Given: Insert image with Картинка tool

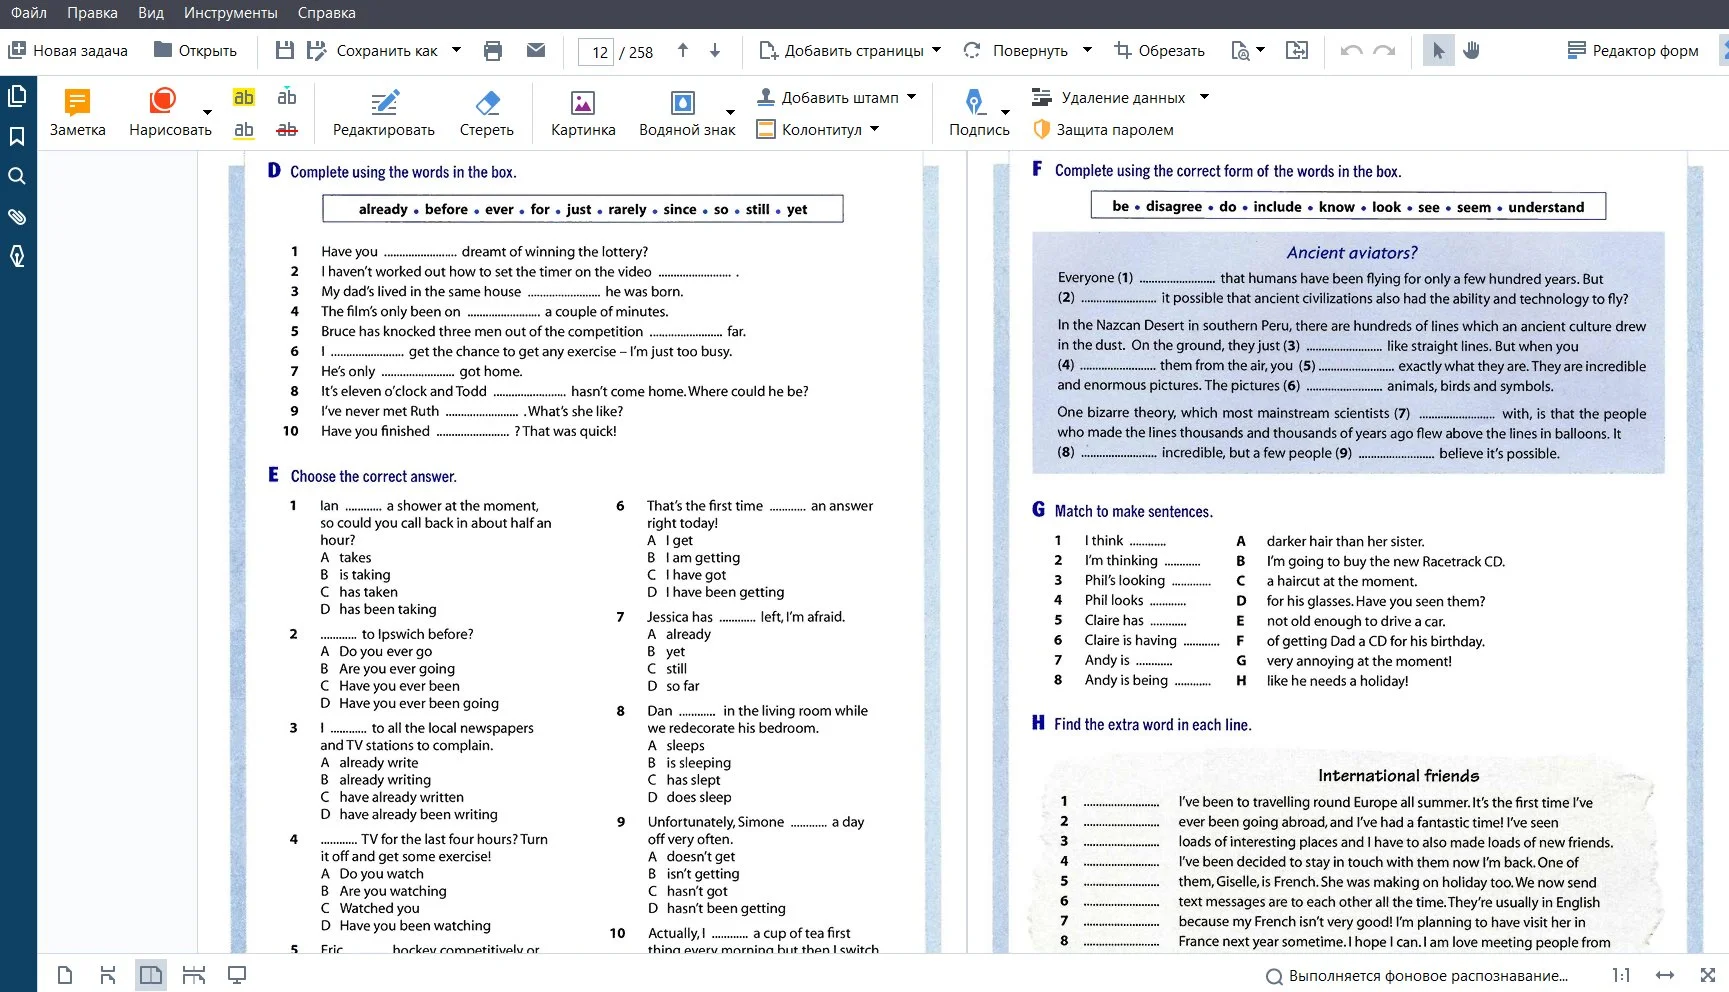Looking at the screenshot, I should pyautogui.click(x=583, y=112).
